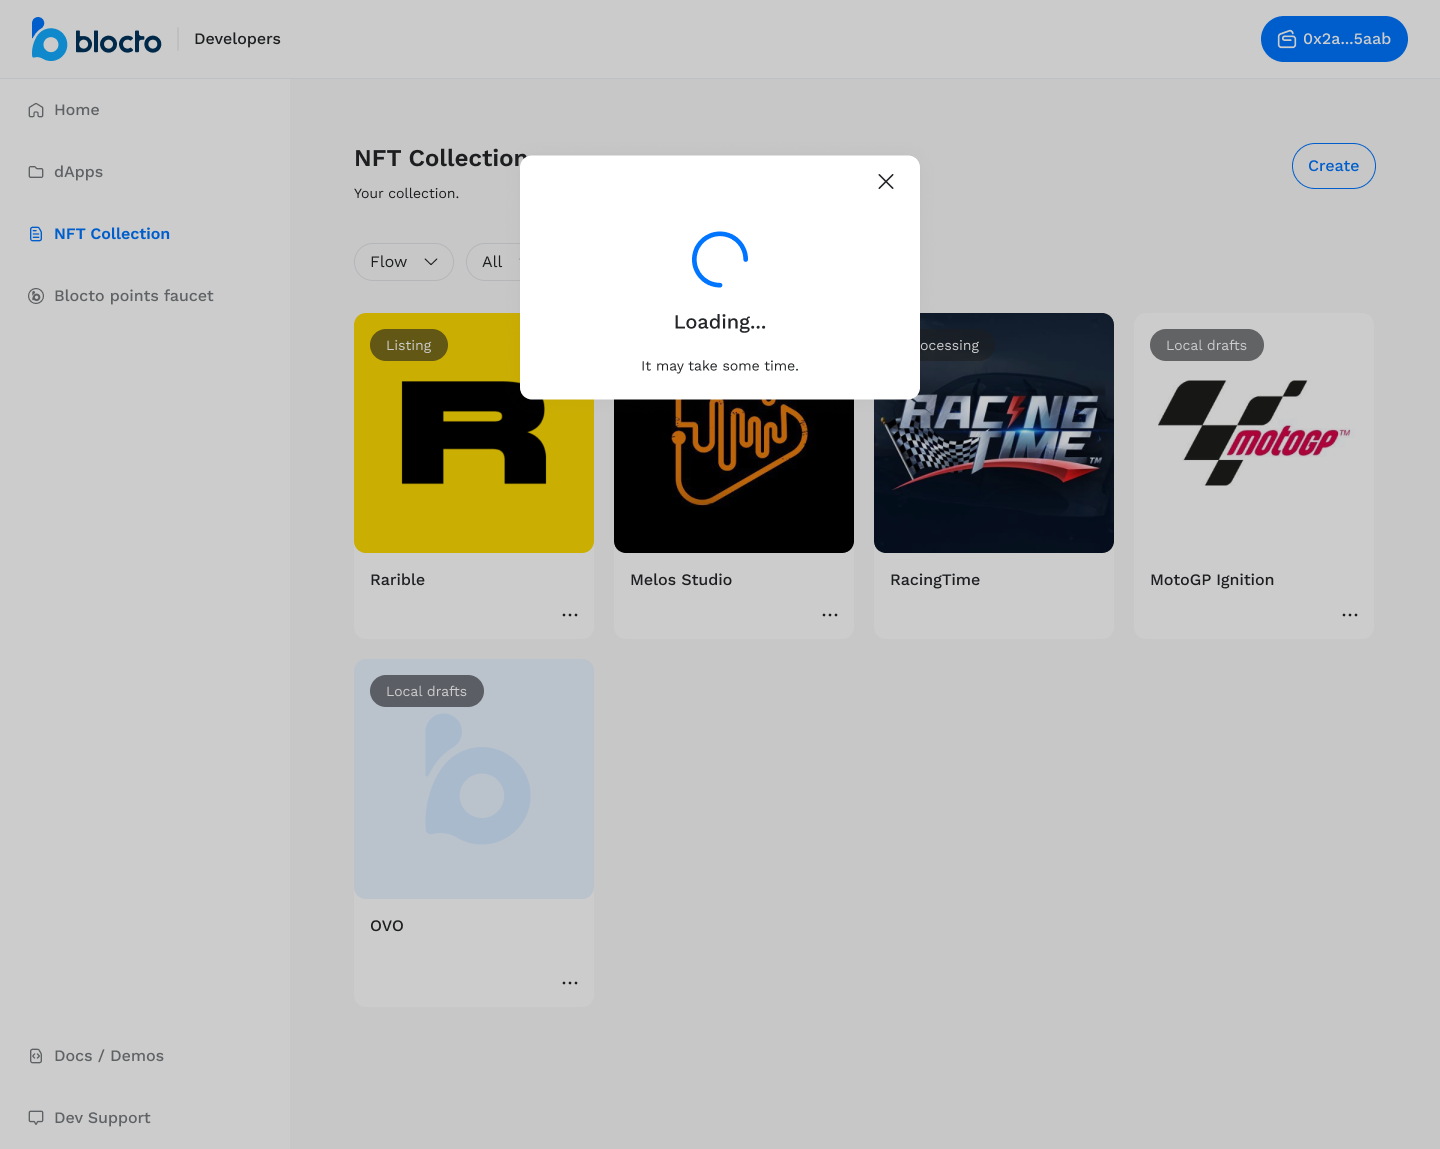Click the Rarible collection name
This screenshot has width=1440, height=1149.
pyautogui.click(x=398, y=580)
